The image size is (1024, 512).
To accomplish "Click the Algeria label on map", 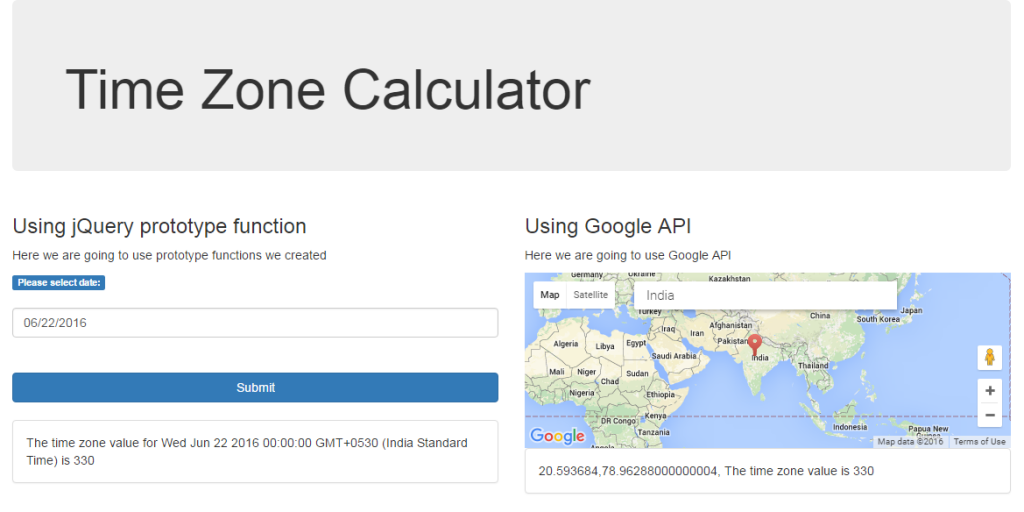I will click(566, 344).
